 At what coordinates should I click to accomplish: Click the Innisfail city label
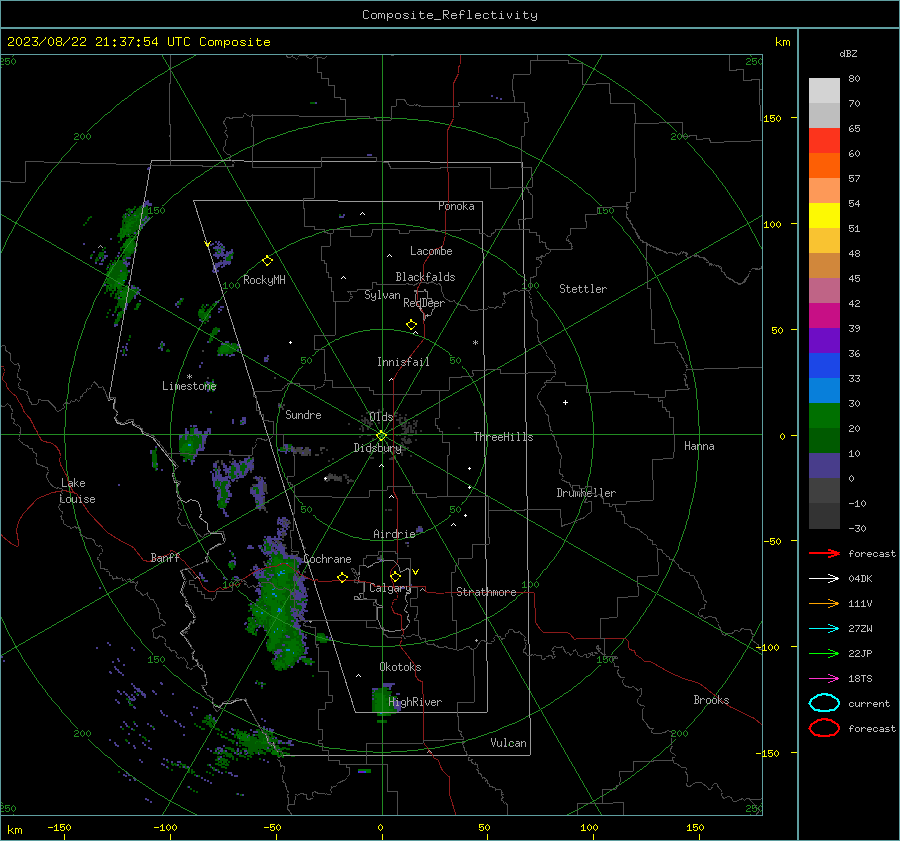click(x=403, y=362)
